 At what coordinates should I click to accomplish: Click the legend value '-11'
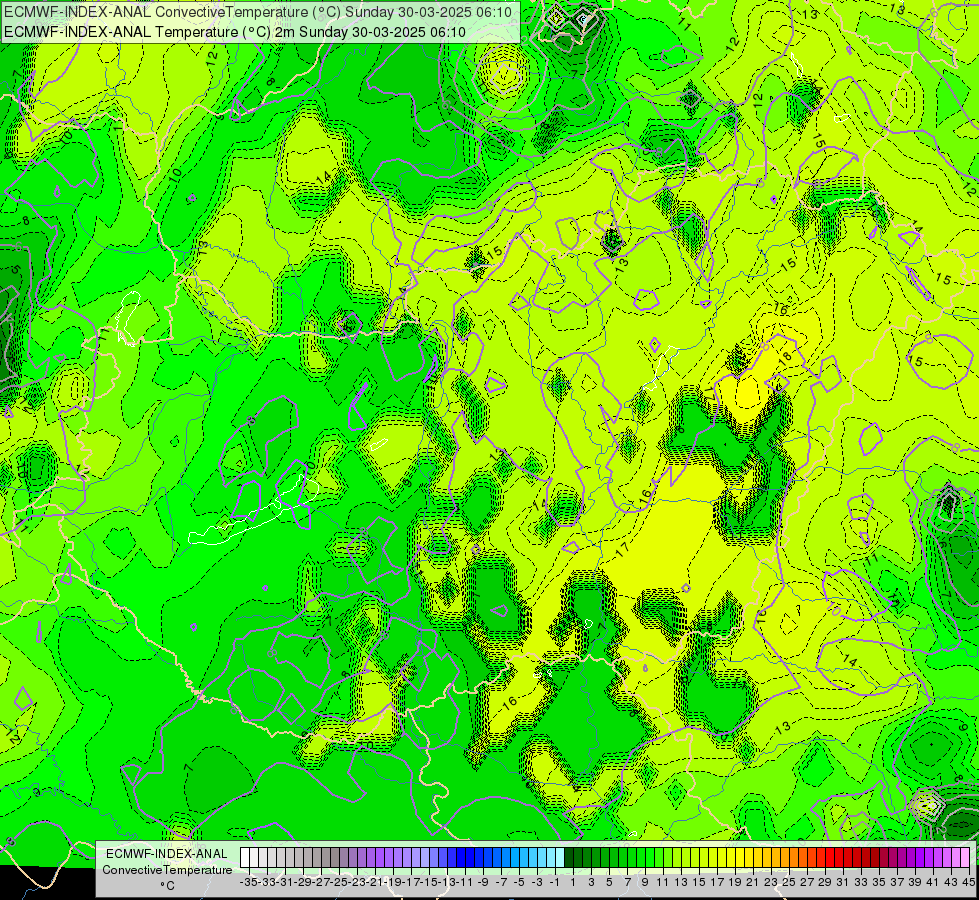465,883
